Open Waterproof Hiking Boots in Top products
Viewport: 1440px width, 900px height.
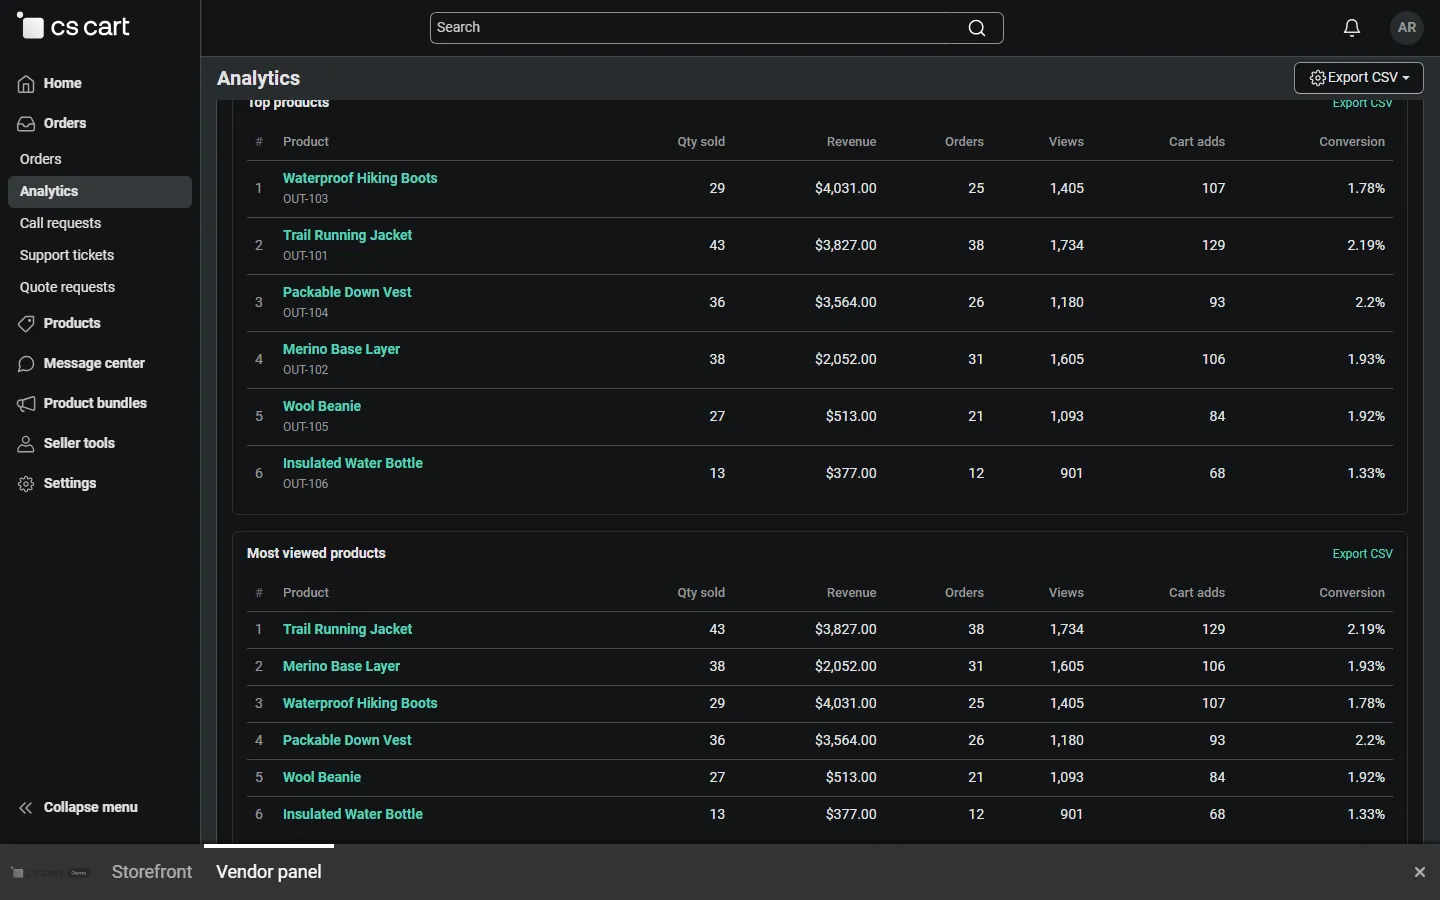360,179
